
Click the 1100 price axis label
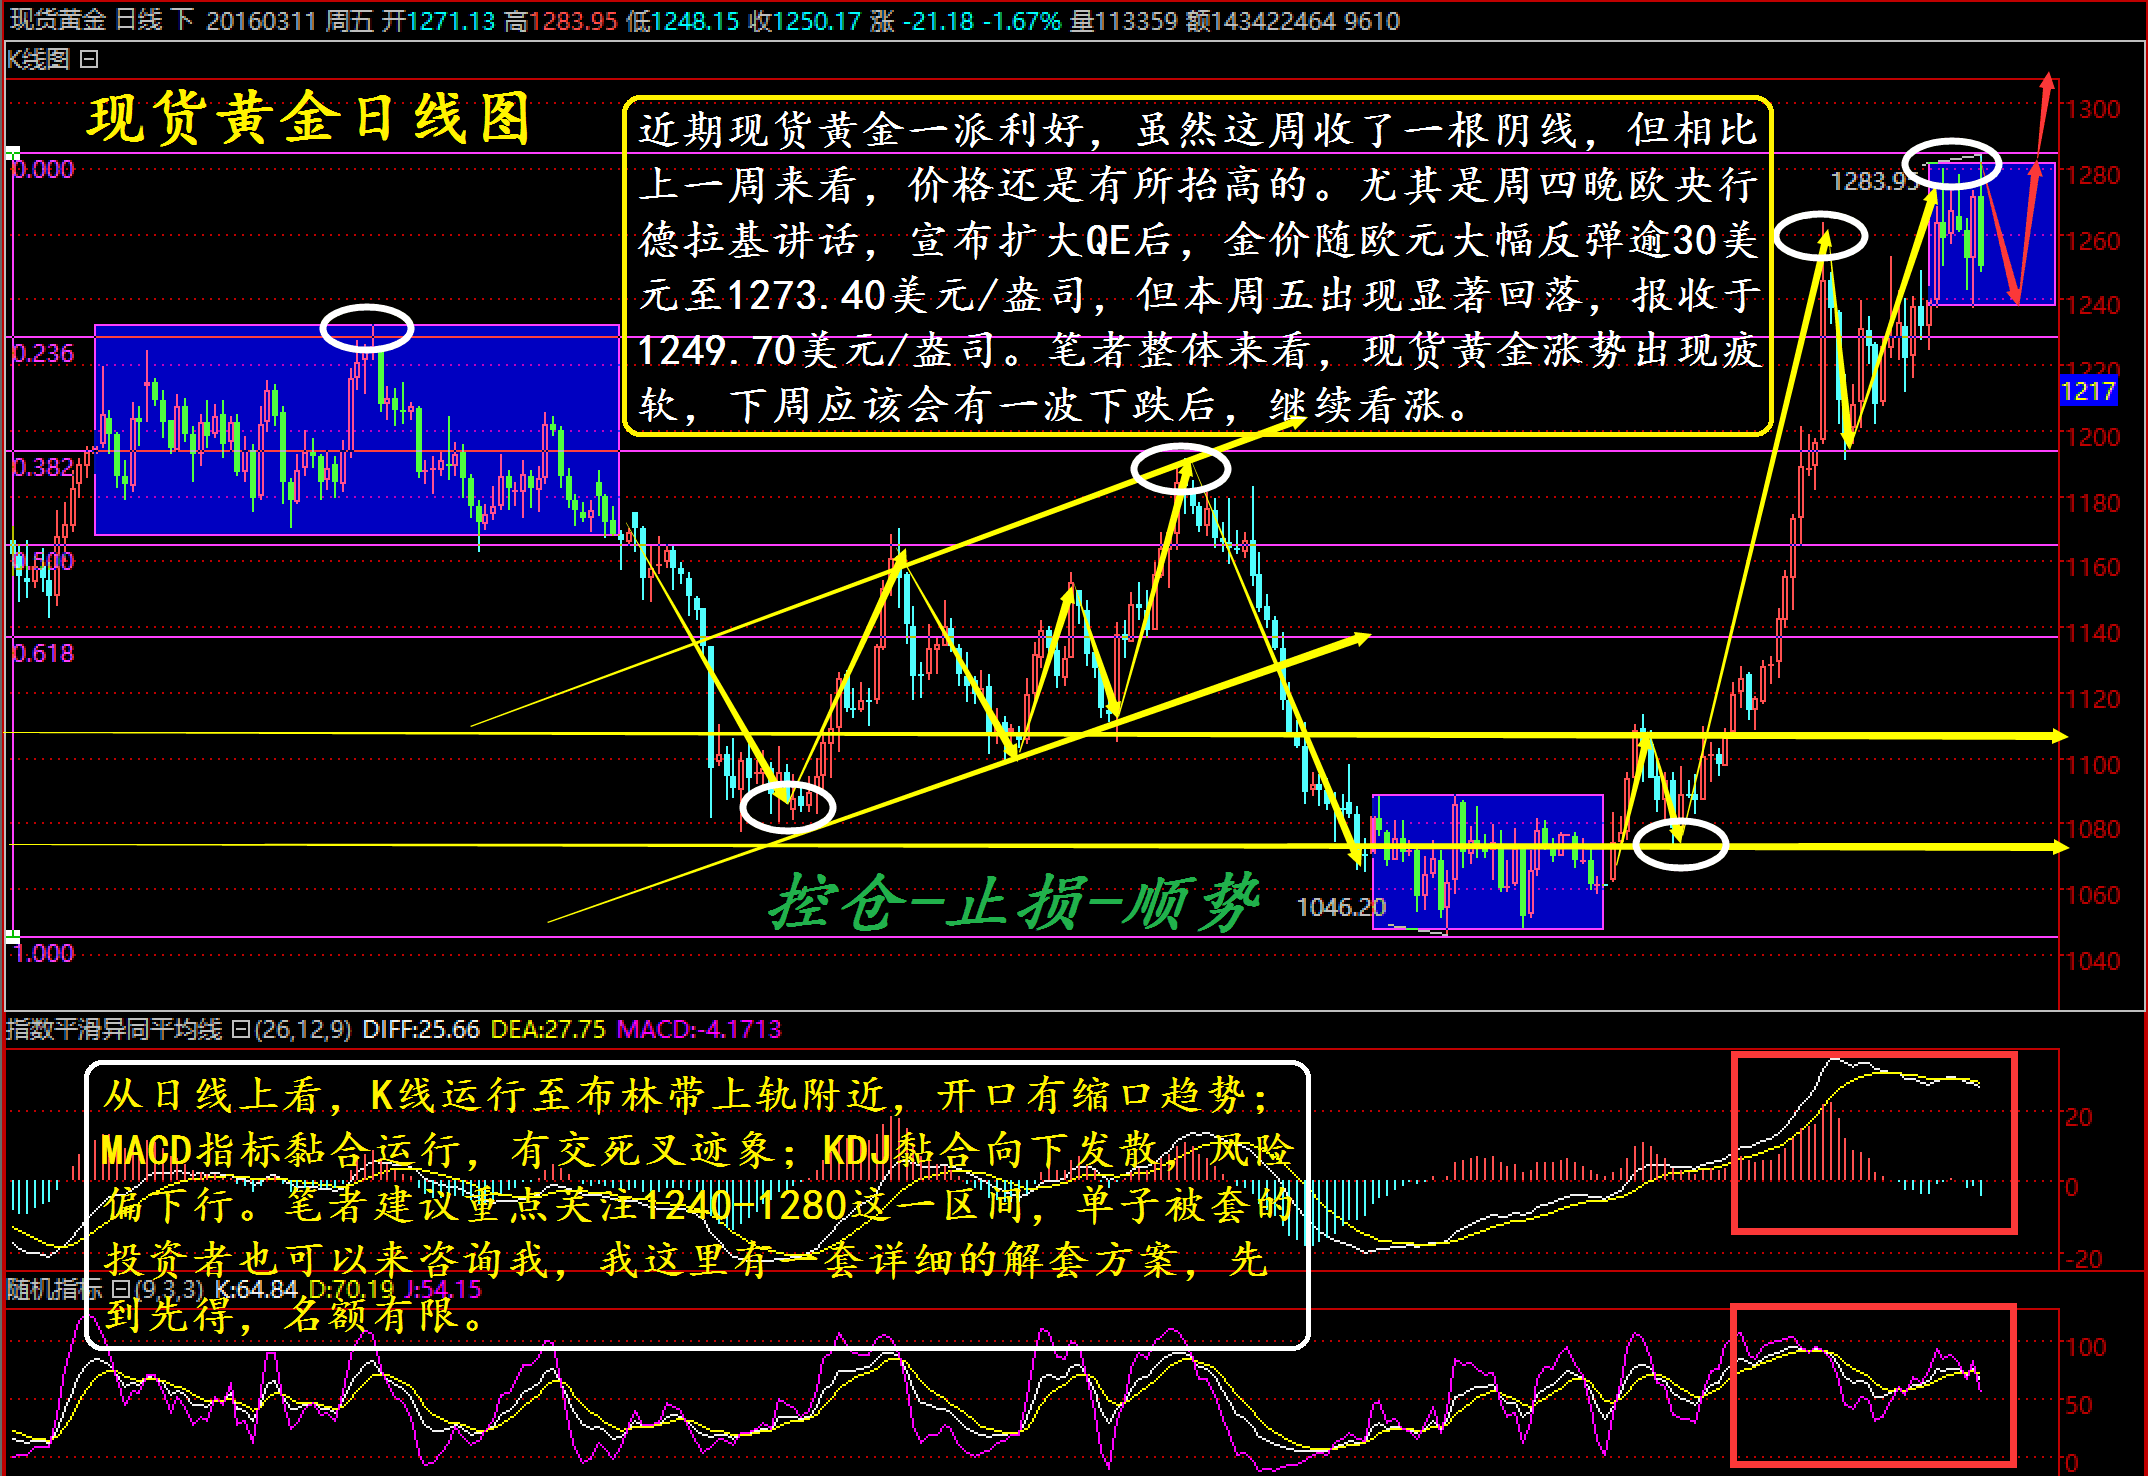2093,766
